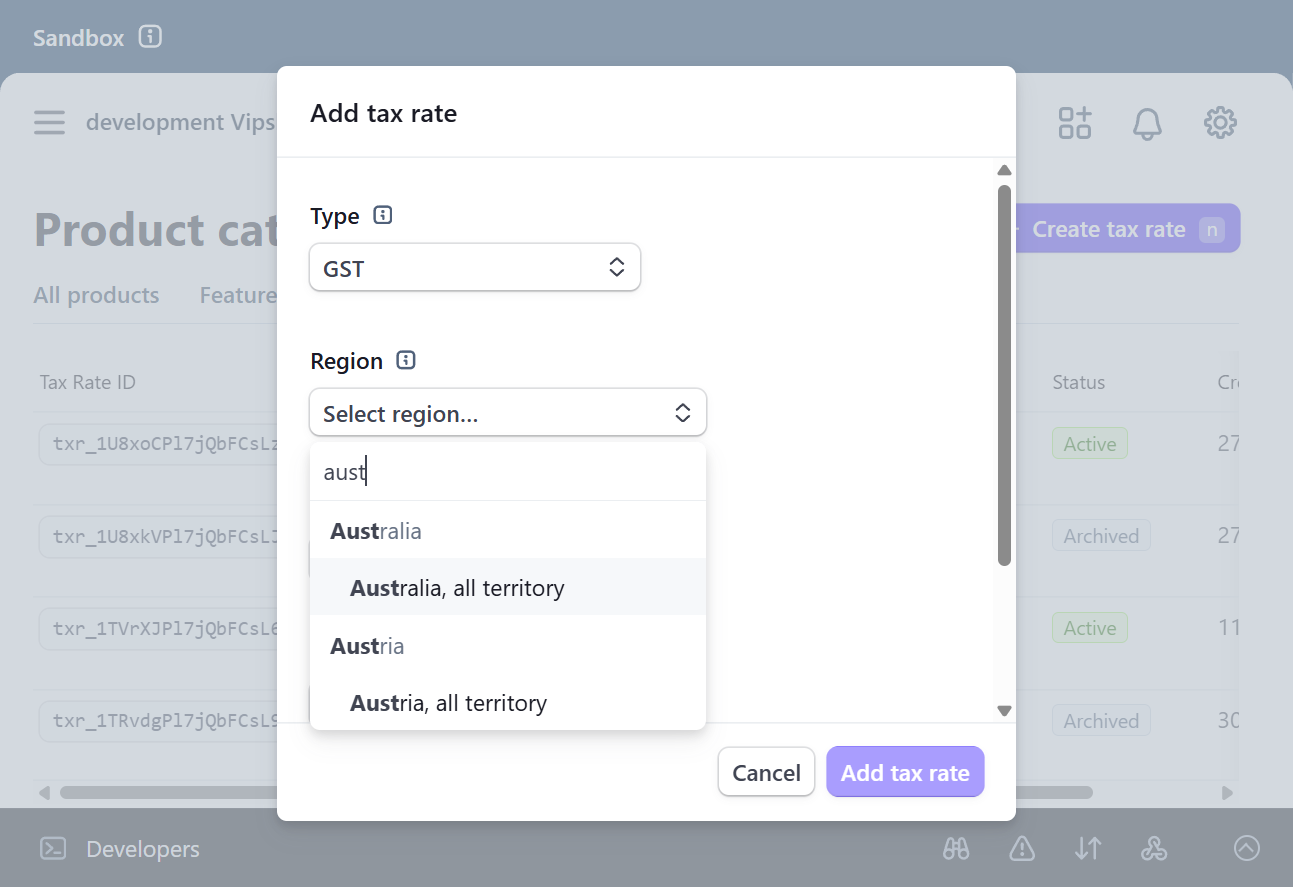Choose Australia, all territory option
The image size is (1293, 887).
(x=508, y=587)
